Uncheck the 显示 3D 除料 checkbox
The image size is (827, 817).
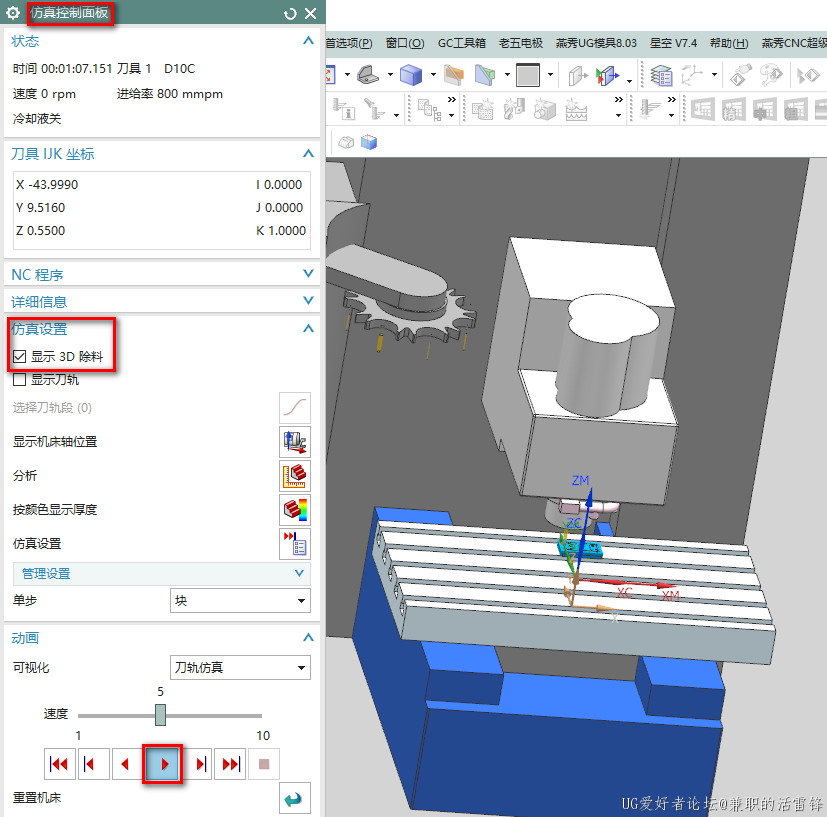[x=19, y=356]
